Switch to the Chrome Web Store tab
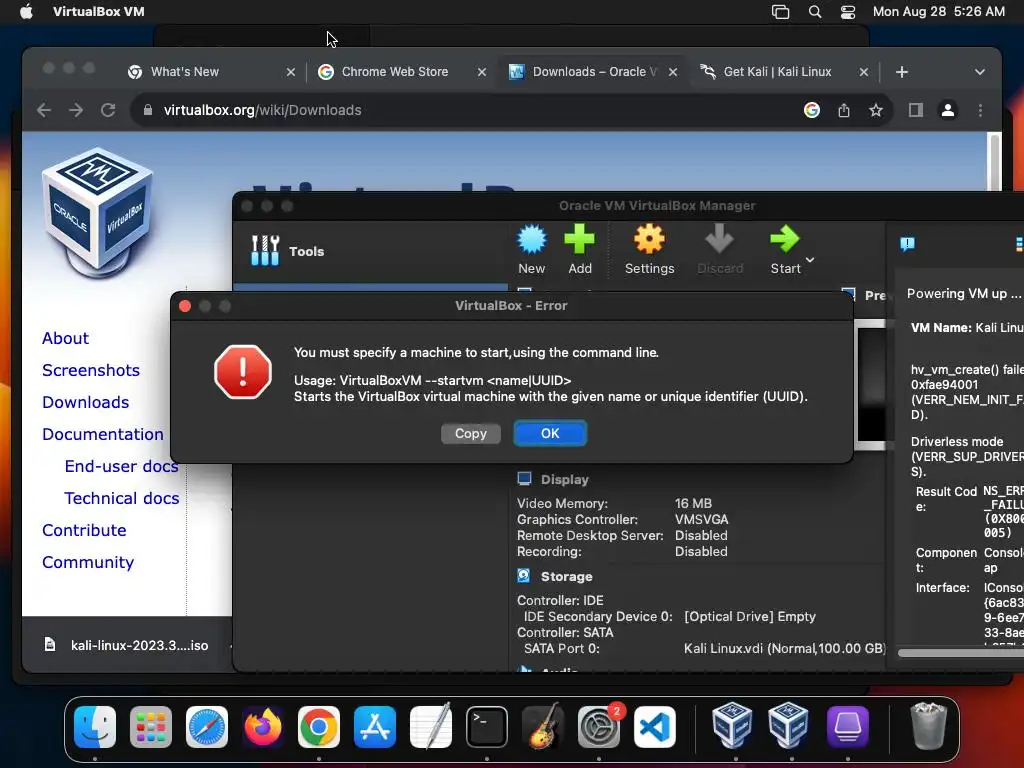1024x768 pixels. pyautogui.click(x=394, y=72)
